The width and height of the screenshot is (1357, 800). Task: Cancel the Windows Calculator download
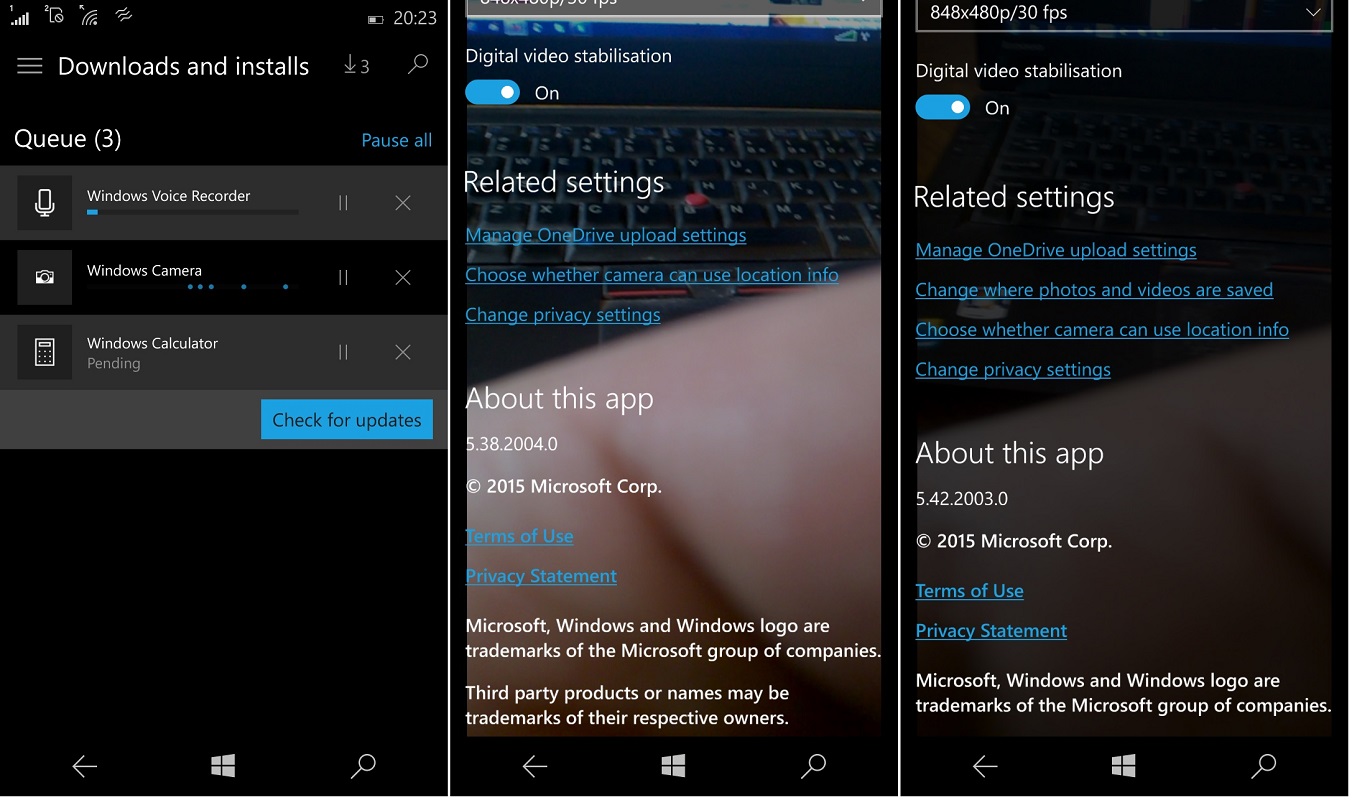(403, 352)
